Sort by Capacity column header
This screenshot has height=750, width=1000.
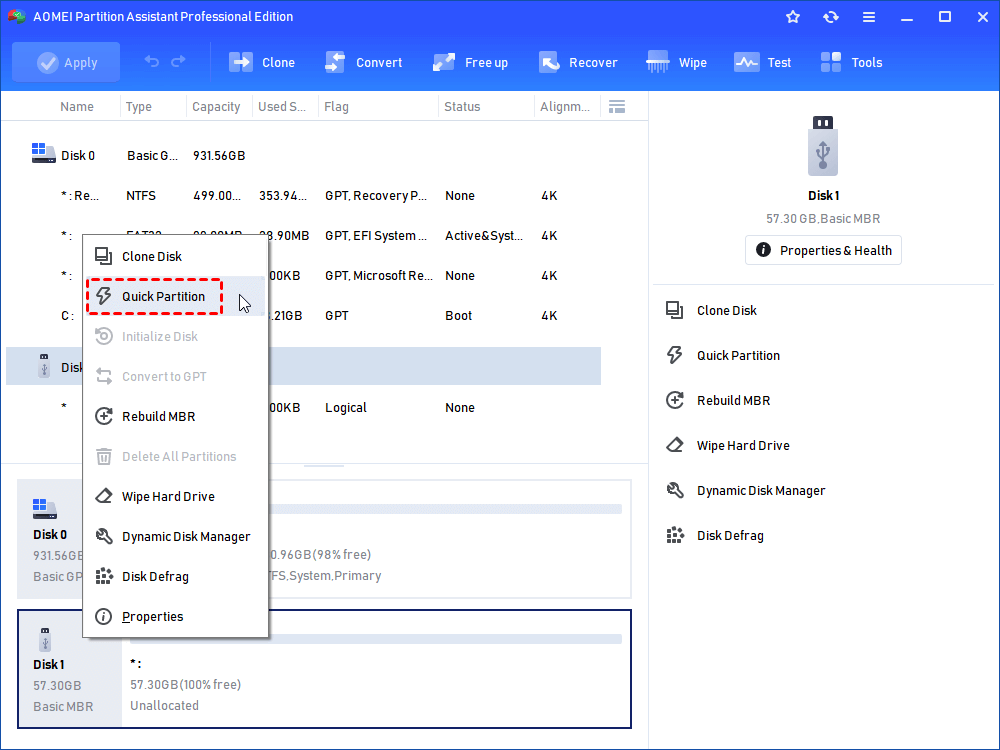216,107
